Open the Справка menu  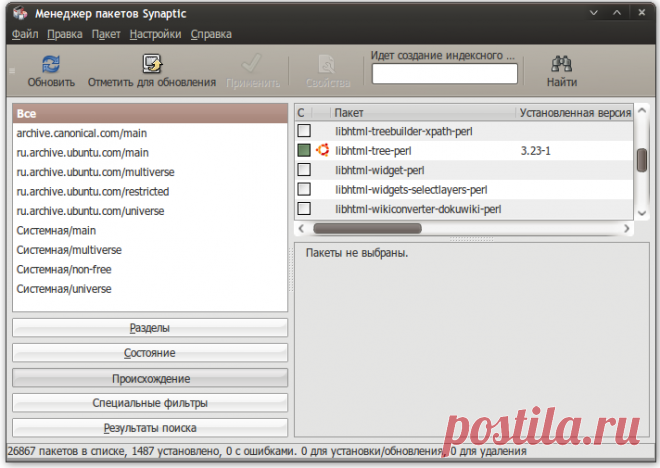211,34
